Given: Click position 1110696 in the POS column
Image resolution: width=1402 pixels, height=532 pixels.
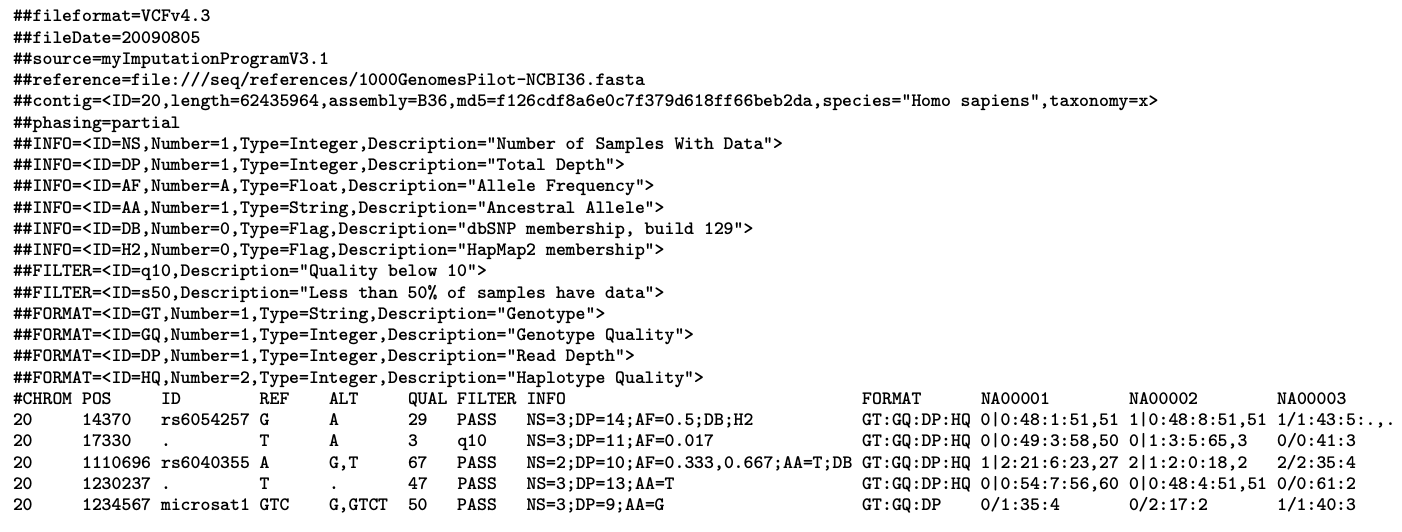Looking at the screenshot, I should pos(117,463).
